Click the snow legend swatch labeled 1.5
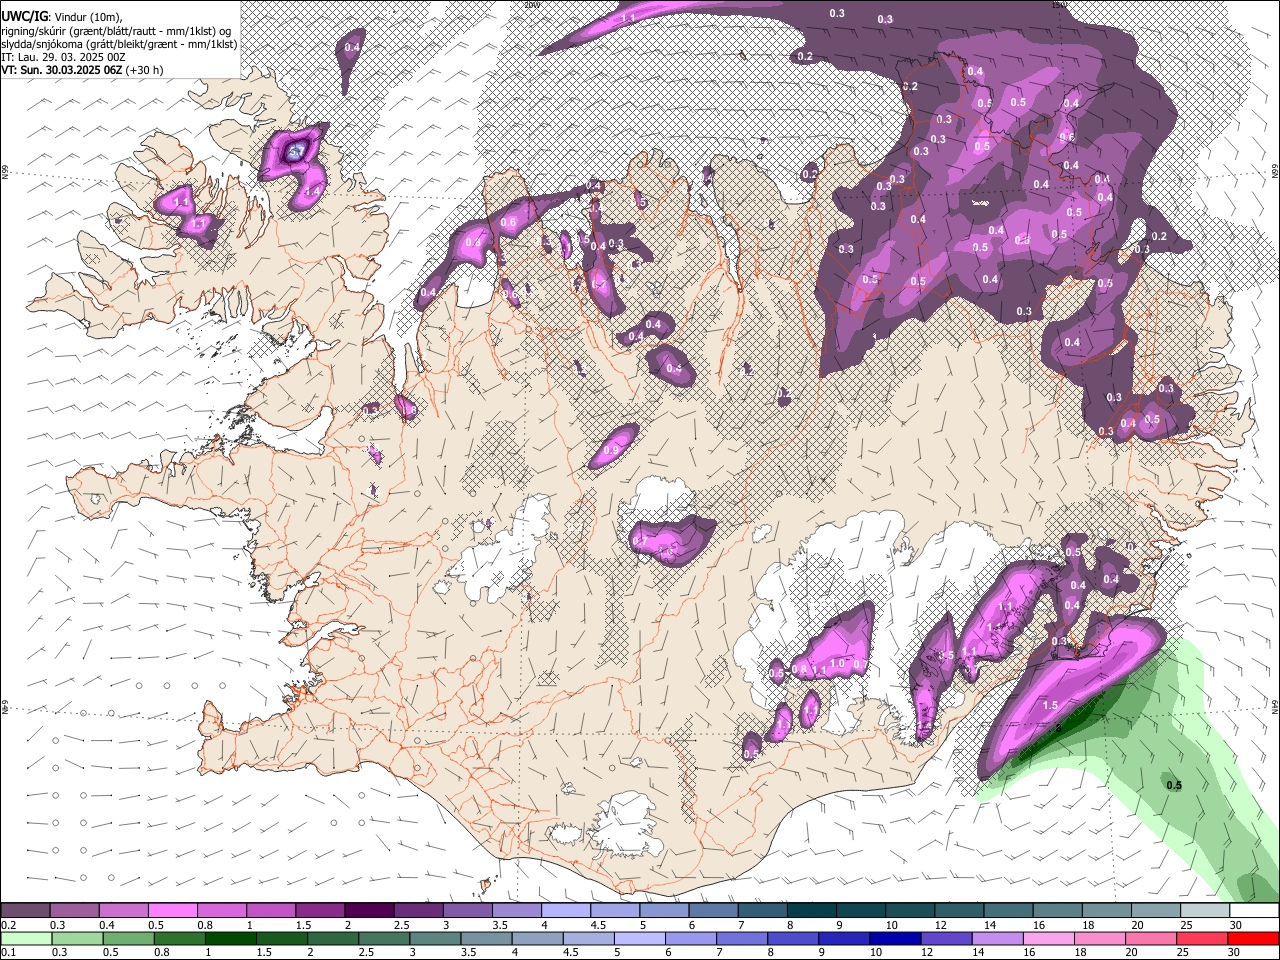Image resolution: width=1280 pixels, height=960 pixels. pyautogui.click(x=320, y=911)
